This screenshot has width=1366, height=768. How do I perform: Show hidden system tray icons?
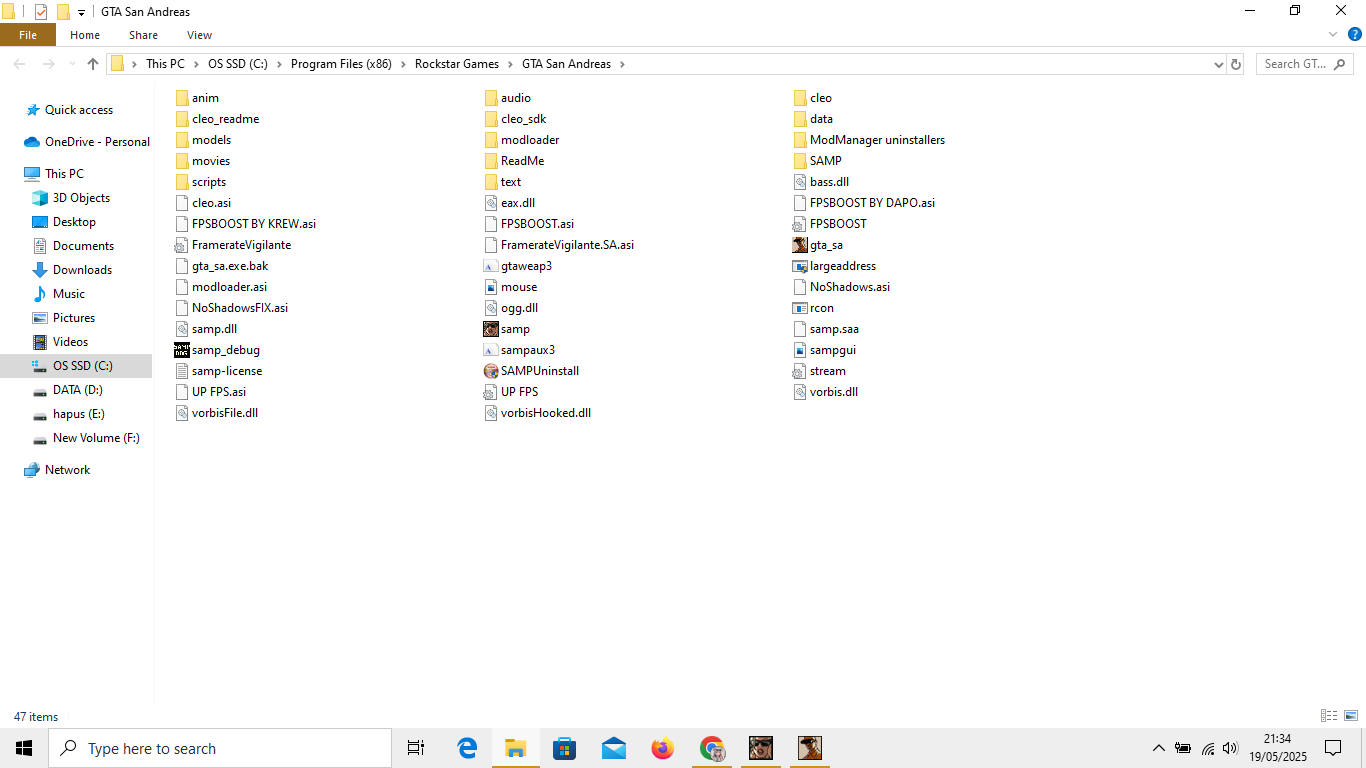pos(1158,748)
